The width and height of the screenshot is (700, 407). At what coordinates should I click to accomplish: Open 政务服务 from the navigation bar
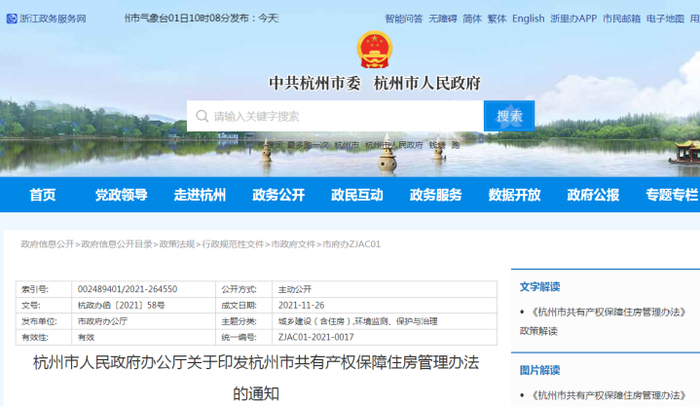pos(436,195)
